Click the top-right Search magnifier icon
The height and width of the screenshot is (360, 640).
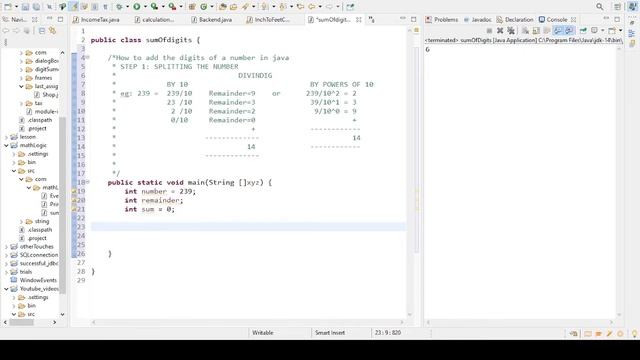pyautogui.click(x=600, y=7)
